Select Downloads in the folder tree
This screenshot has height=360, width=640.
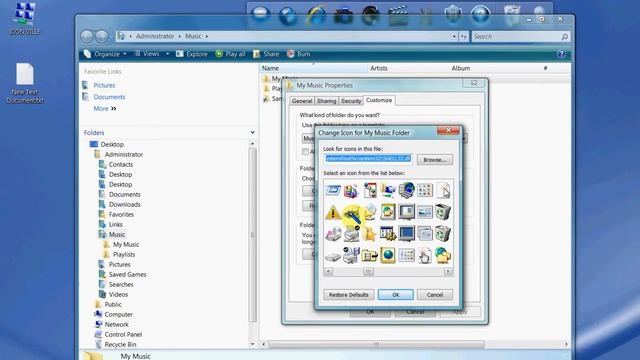tap(124, 204)
